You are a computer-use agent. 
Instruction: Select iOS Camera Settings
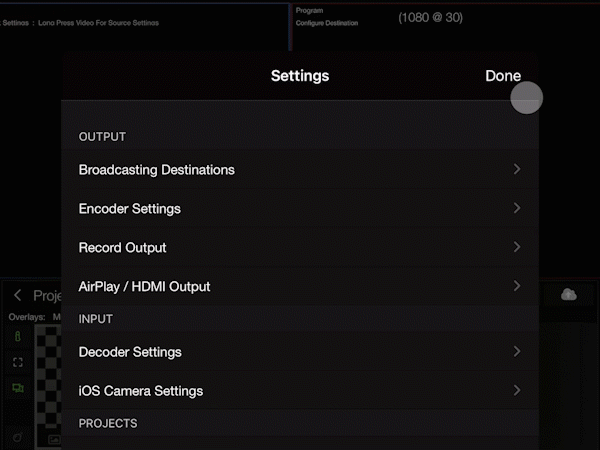pos(141,390)
